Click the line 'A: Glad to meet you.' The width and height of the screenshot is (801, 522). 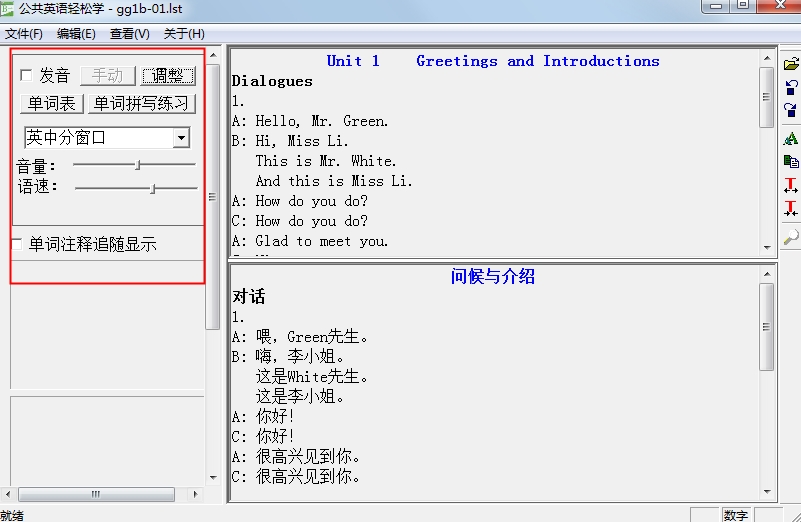[x=310, y=241]
